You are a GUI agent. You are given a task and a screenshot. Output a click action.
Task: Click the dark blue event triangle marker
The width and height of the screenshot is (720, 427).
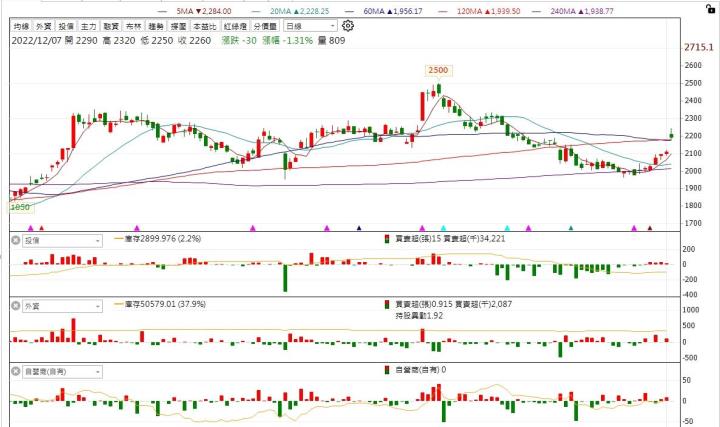click(359, 228)
